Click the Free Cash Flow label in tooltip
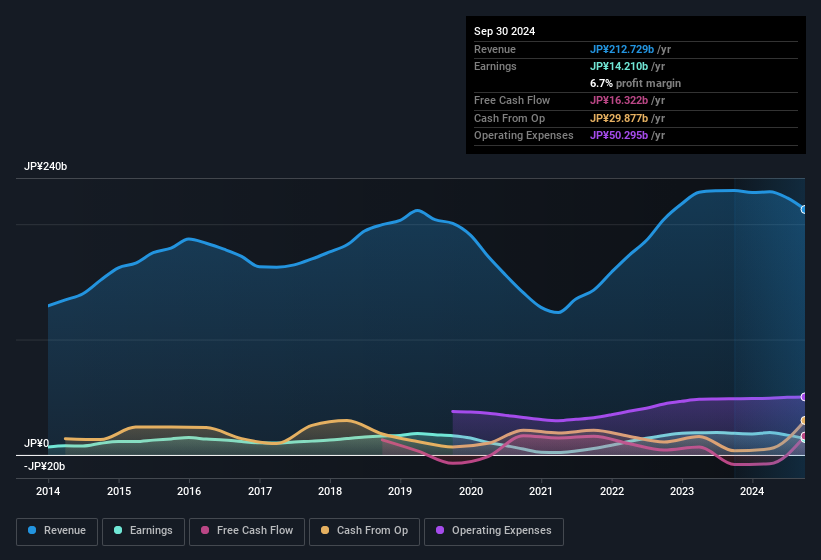 click(512, 100)
